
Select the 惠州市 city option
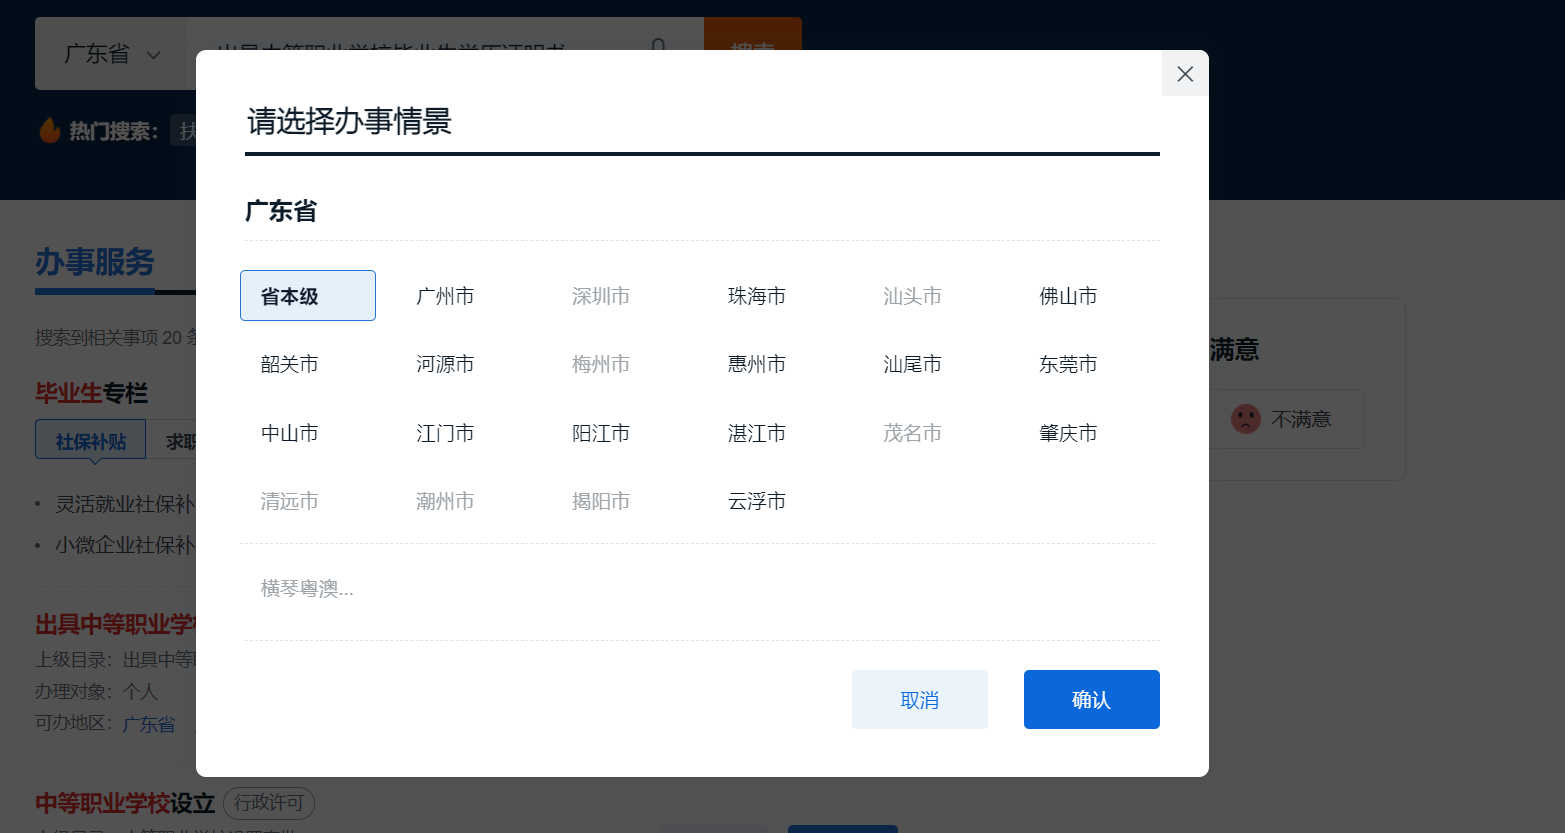756,364
